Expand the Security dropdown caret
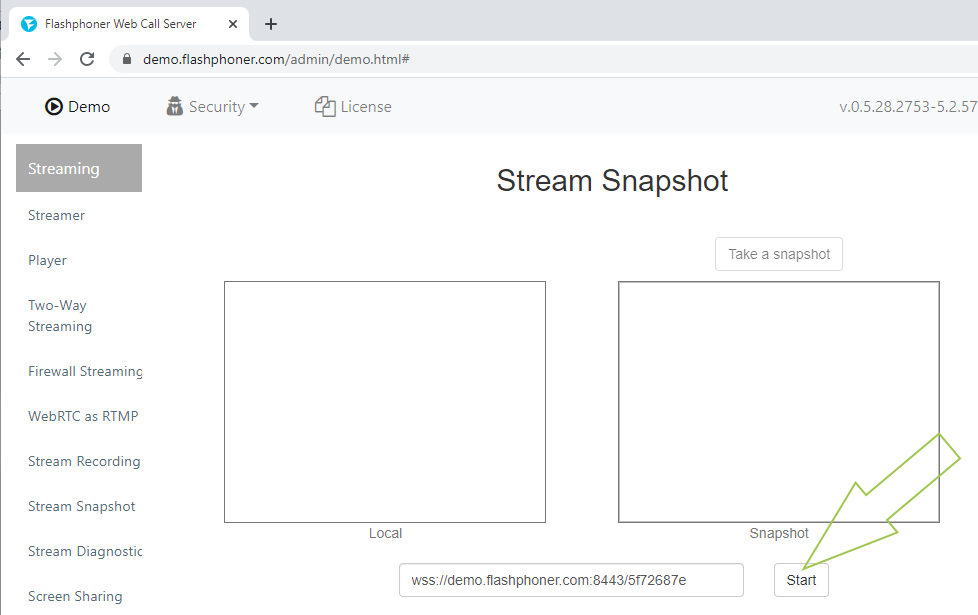This screenshot has width=978, height=615. [x=254, y=106]
